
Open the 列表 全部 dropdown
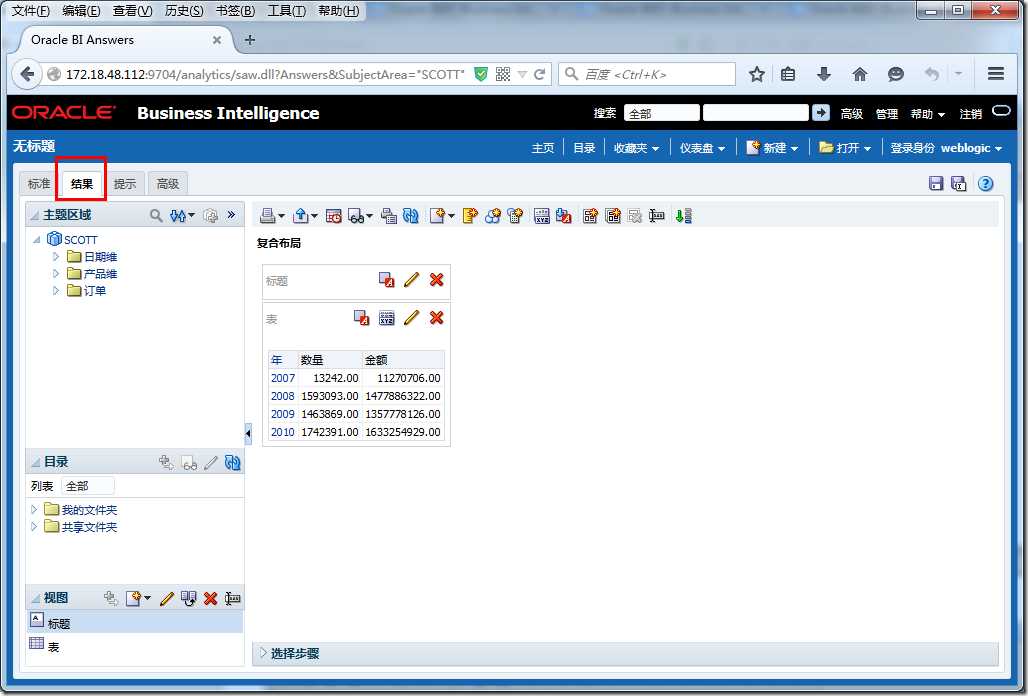[88, 486]
